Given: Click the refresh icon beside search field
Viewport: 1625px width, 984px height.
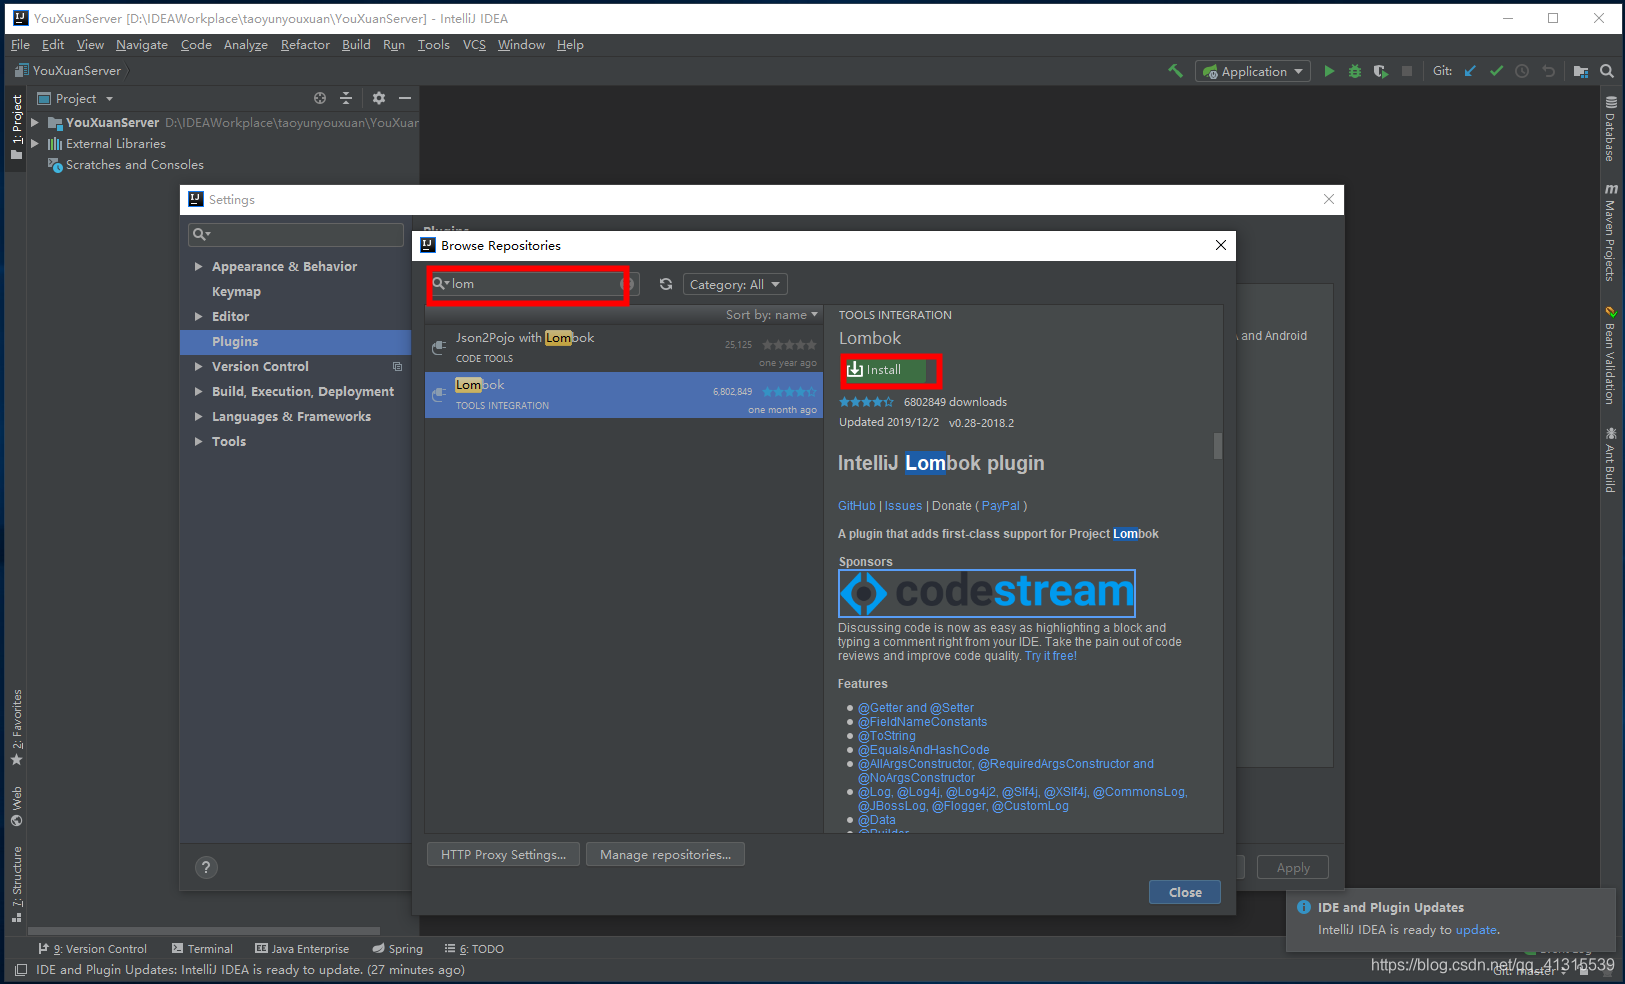Looking at the screenshot, I should point(666,284).
